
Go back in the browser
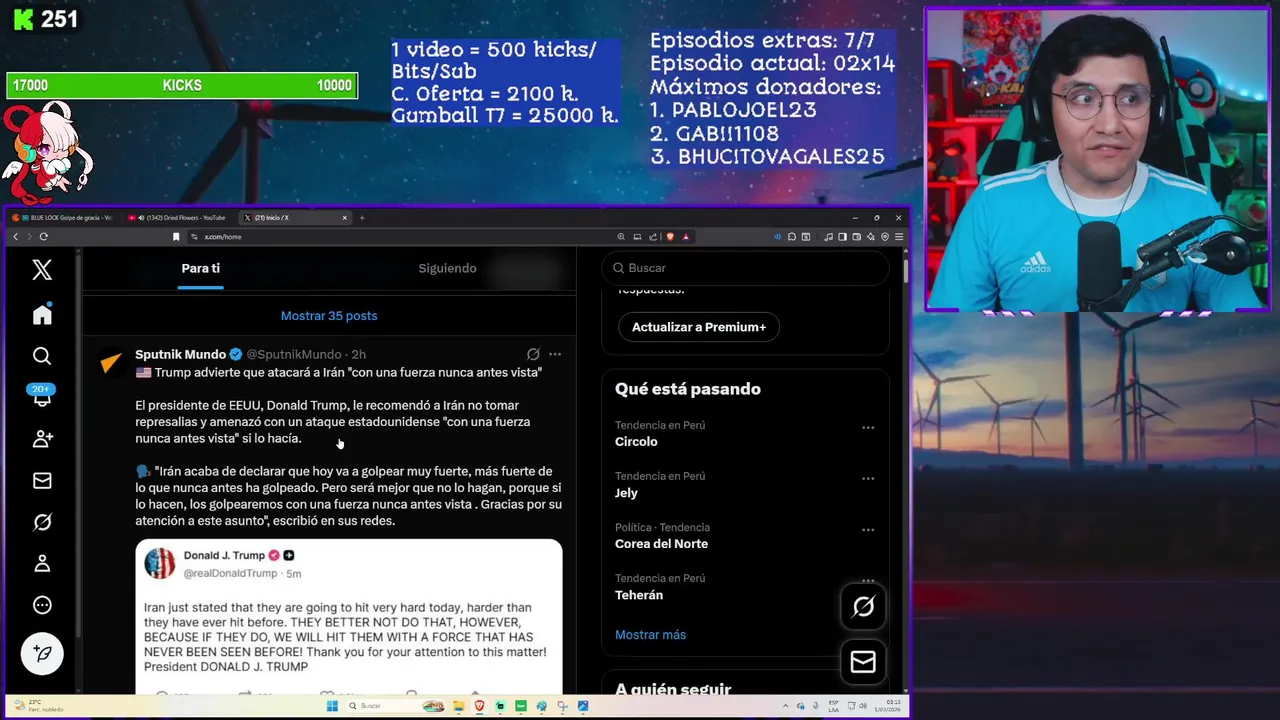[15, 237]
